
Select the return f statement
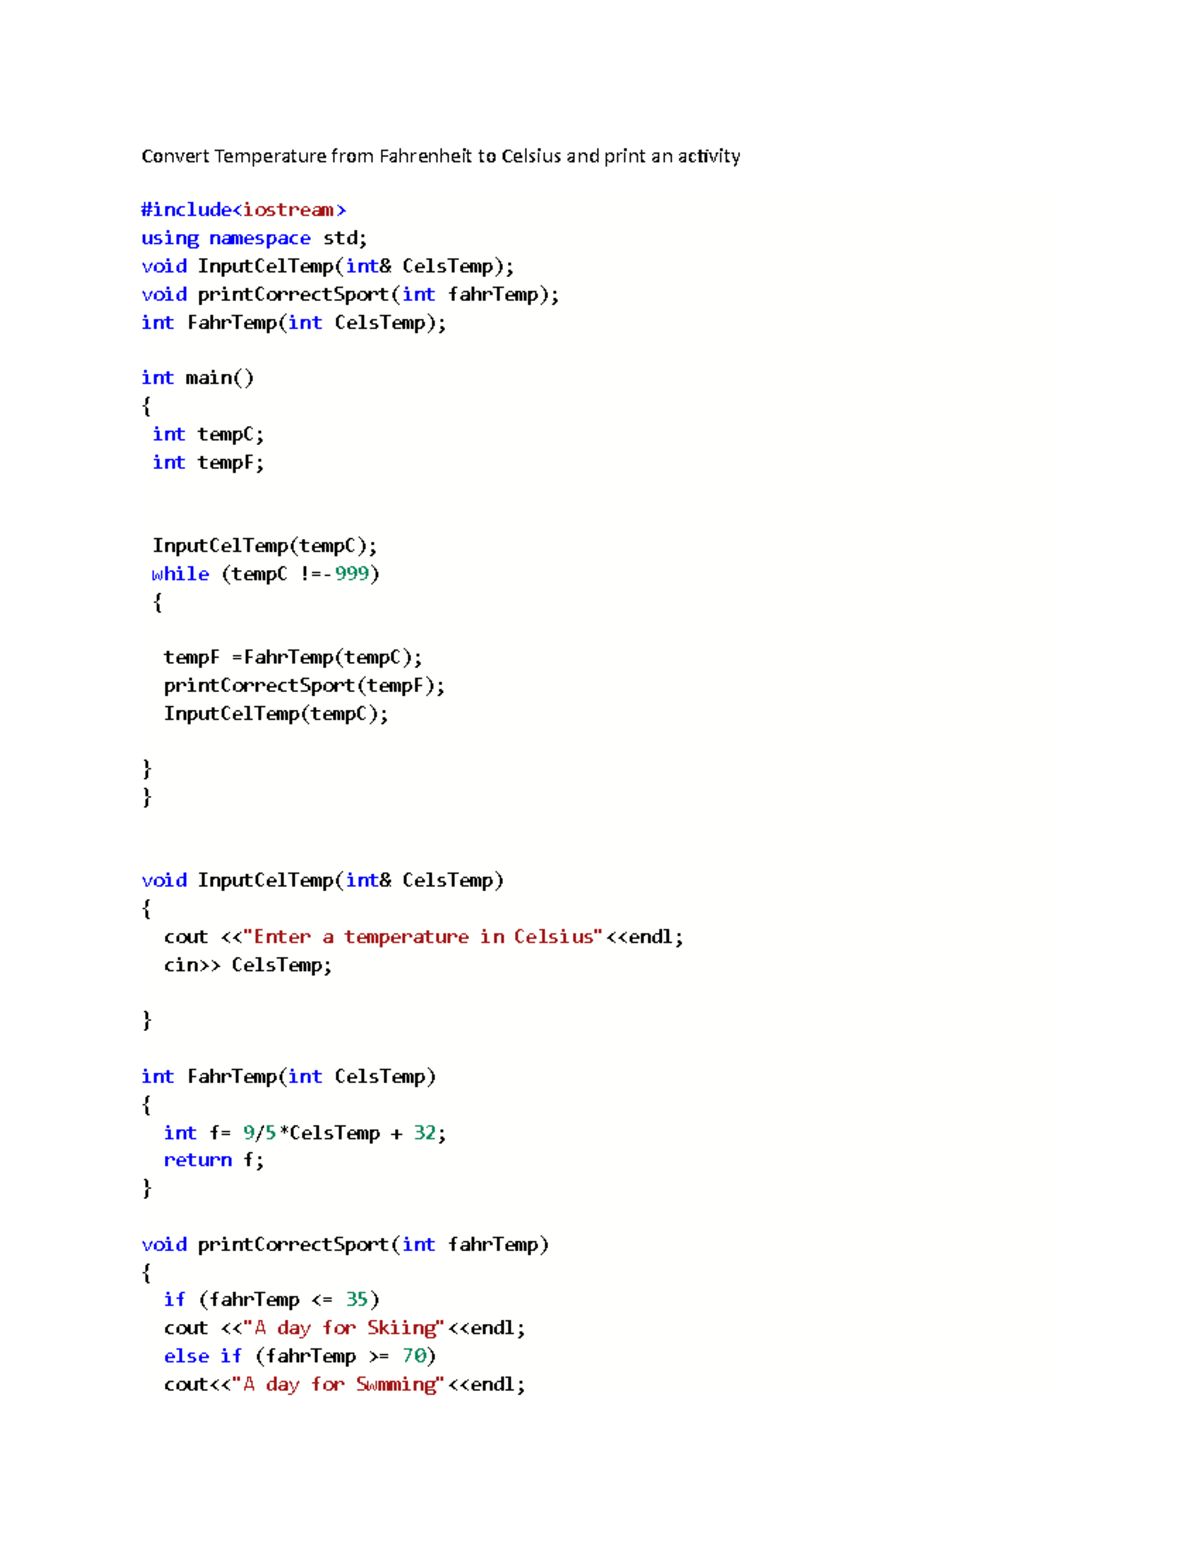(x=213, y=1160)
